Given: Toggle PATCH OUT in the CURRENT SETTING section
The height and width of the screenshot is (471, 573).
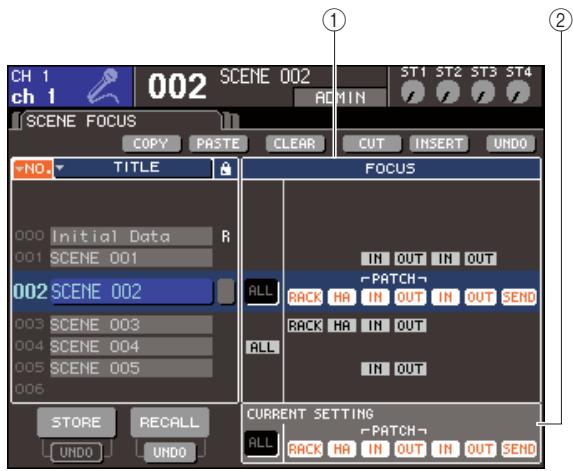Looking at the screenshot, I should pos(410,449).
